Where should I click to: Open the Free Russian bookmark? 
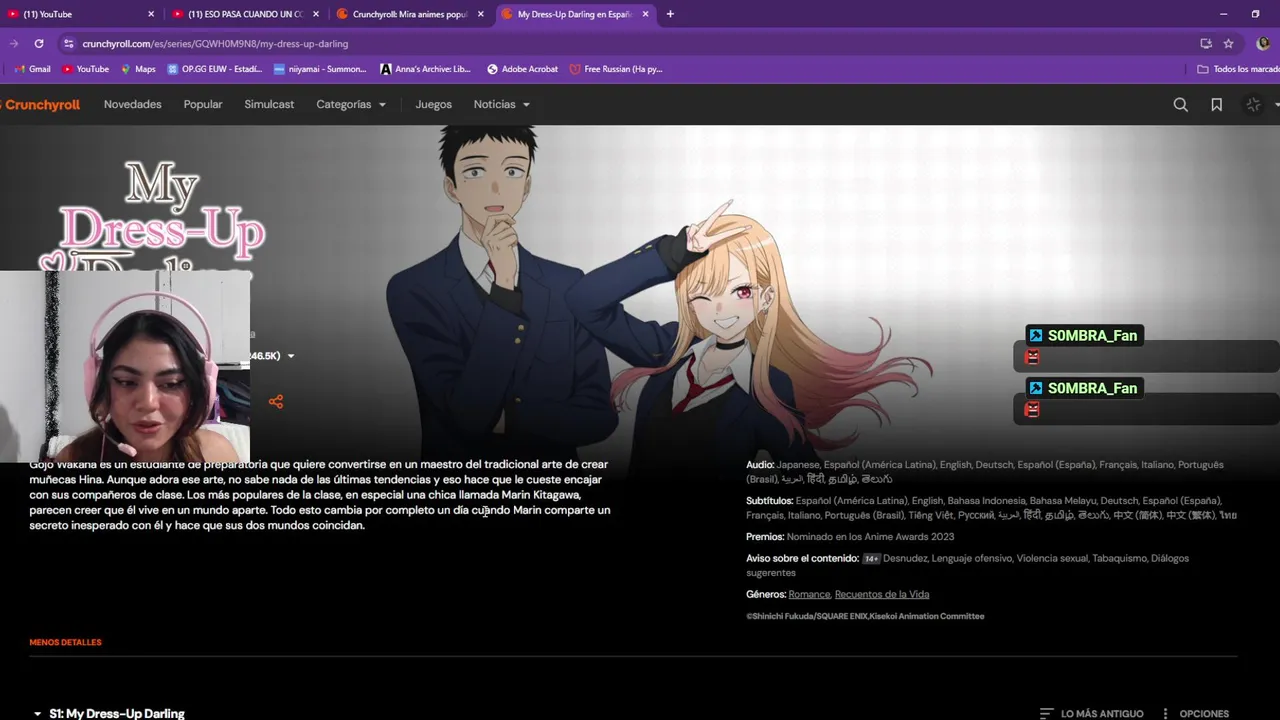coord(616,69)
